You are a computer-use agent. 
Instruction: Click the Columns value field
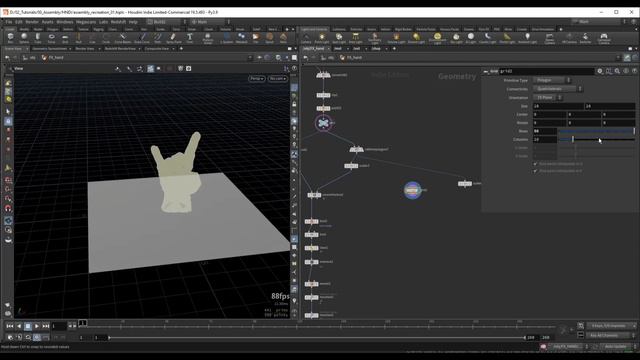pos(545,140)
